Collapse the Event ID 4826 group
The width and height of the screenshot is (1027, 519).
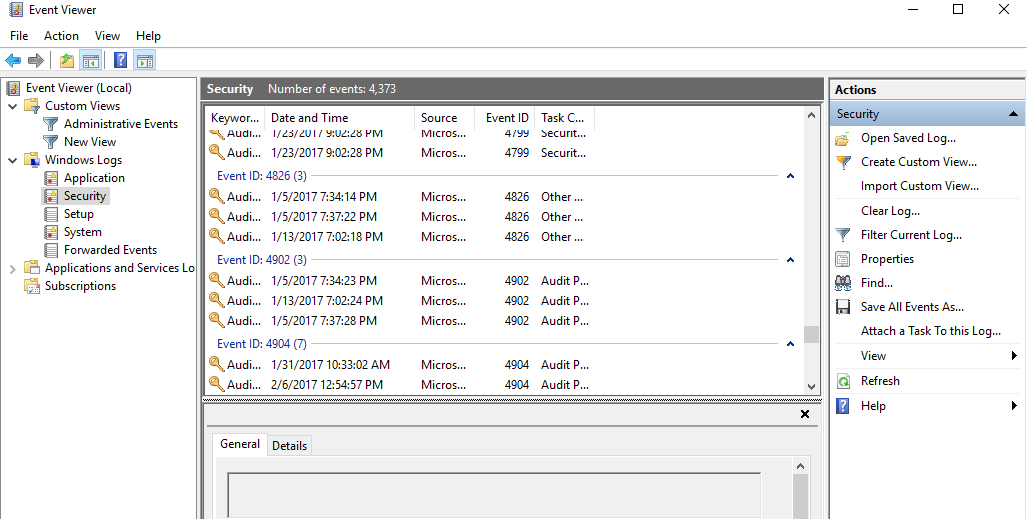790,176
